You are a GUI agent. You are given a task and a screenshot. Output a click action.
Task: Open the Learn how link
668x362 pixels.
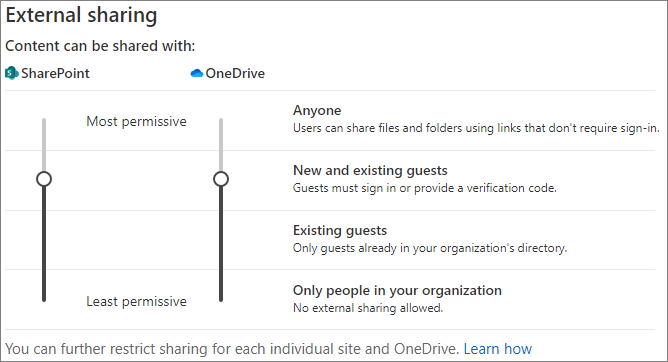(x=498, y=349)
